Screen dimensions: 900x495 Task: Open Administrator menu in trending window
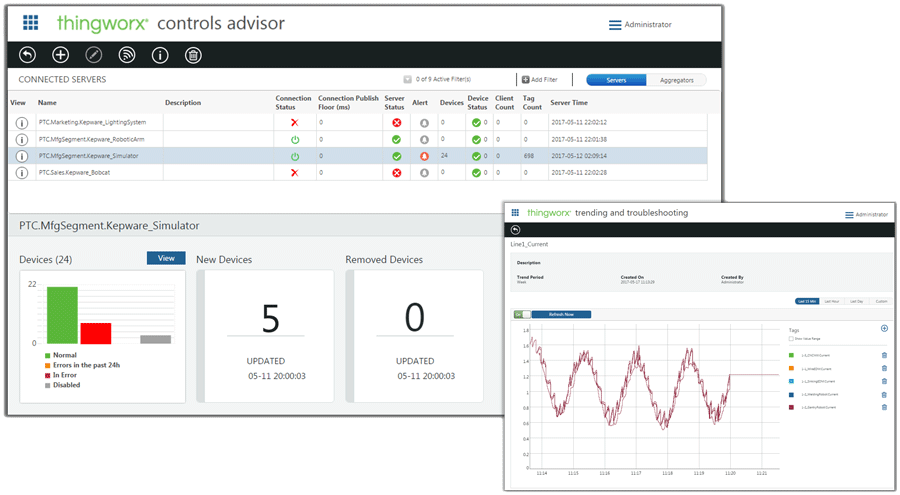click(x=866, y=215)
